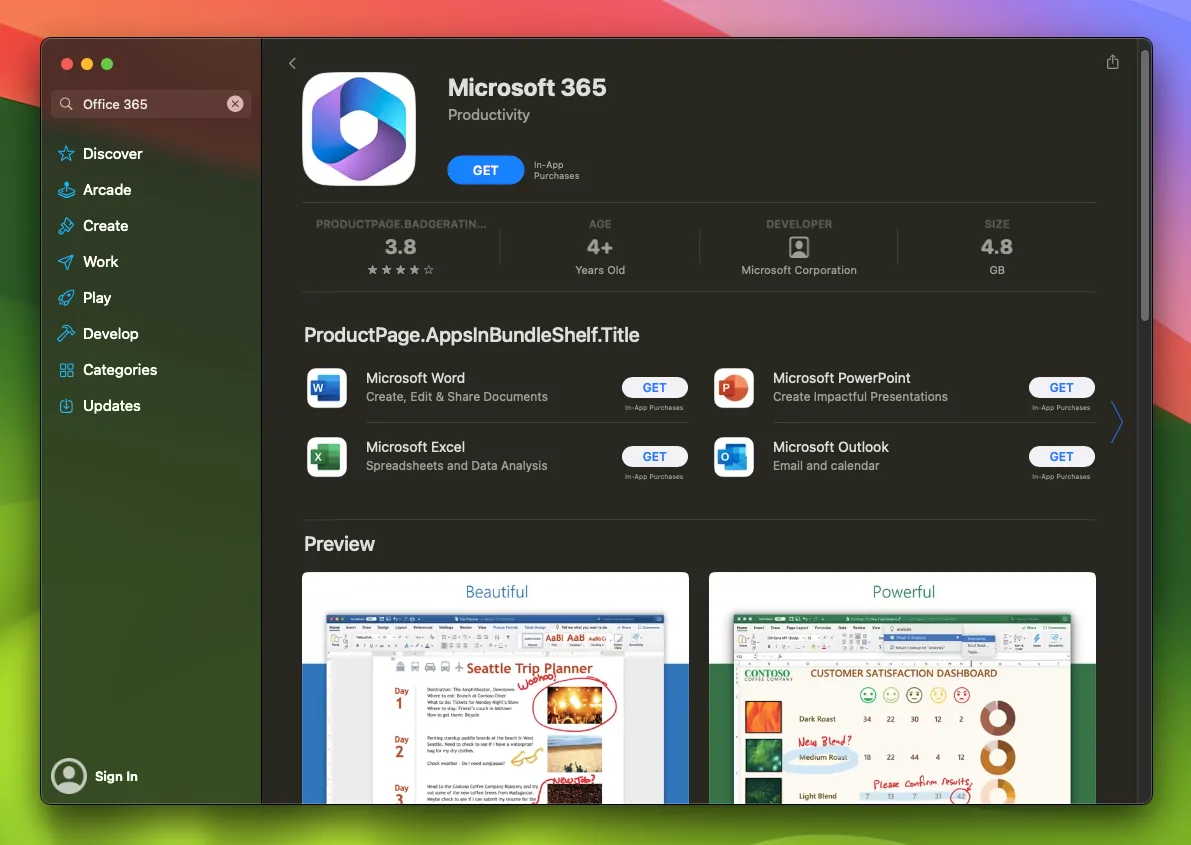The height and width of the screenshot is (845, 1191).
Task: Expand the apps bundle shelf with right chevron
Action: pyautogui.click(x=1117, y=422)
